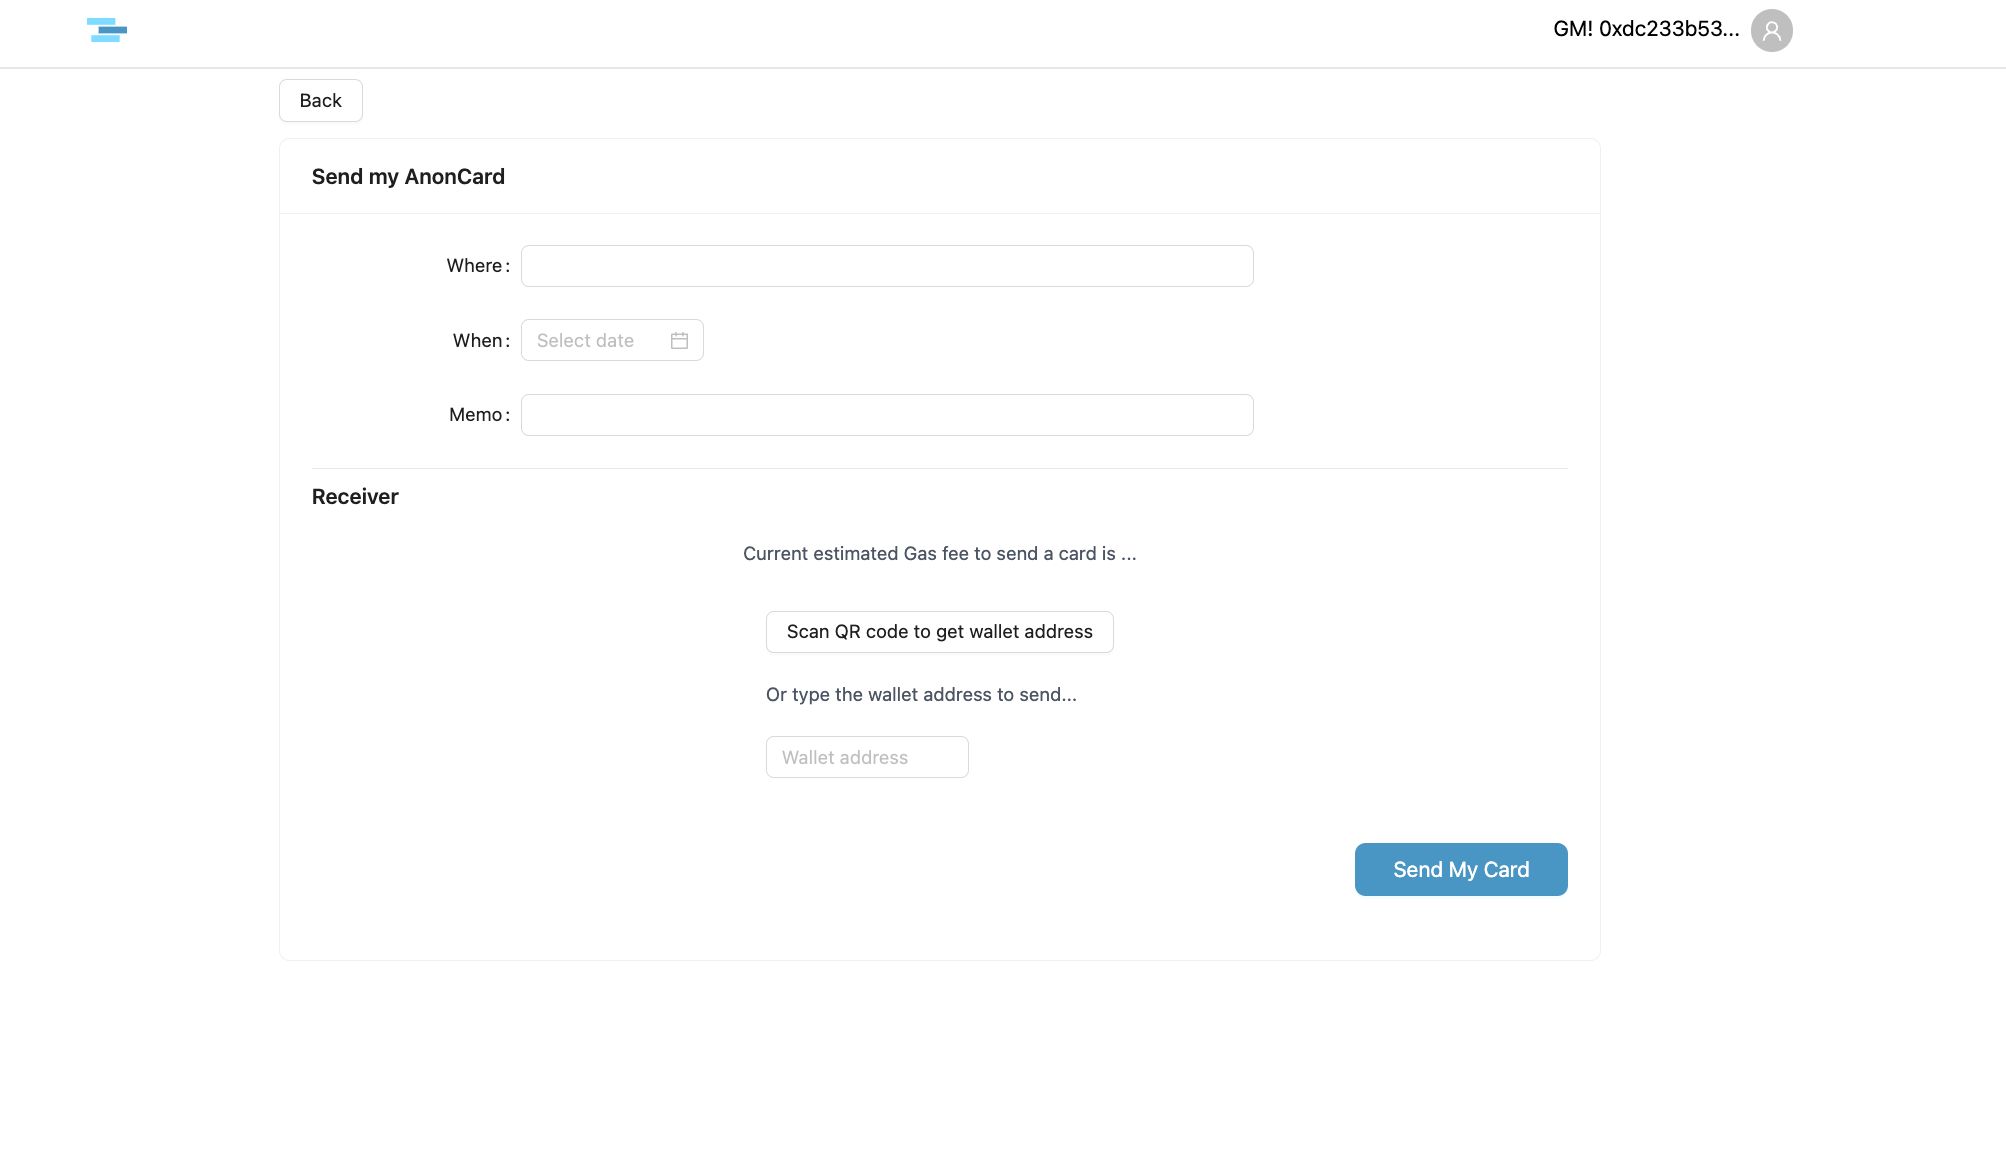Click Scan QR code to get wallet address
The height and width of the screenshot is (1160, 2006).
[939, 632]
